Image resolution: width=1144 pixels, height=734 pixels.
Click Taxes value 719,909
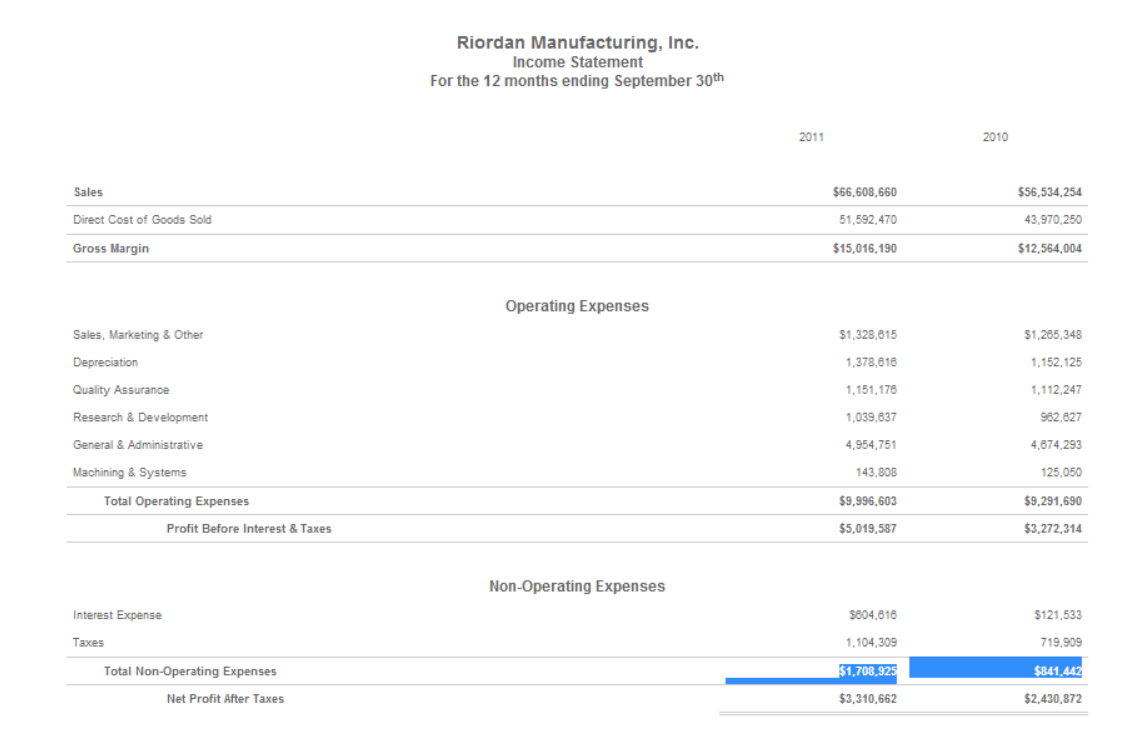(1061, 643)
